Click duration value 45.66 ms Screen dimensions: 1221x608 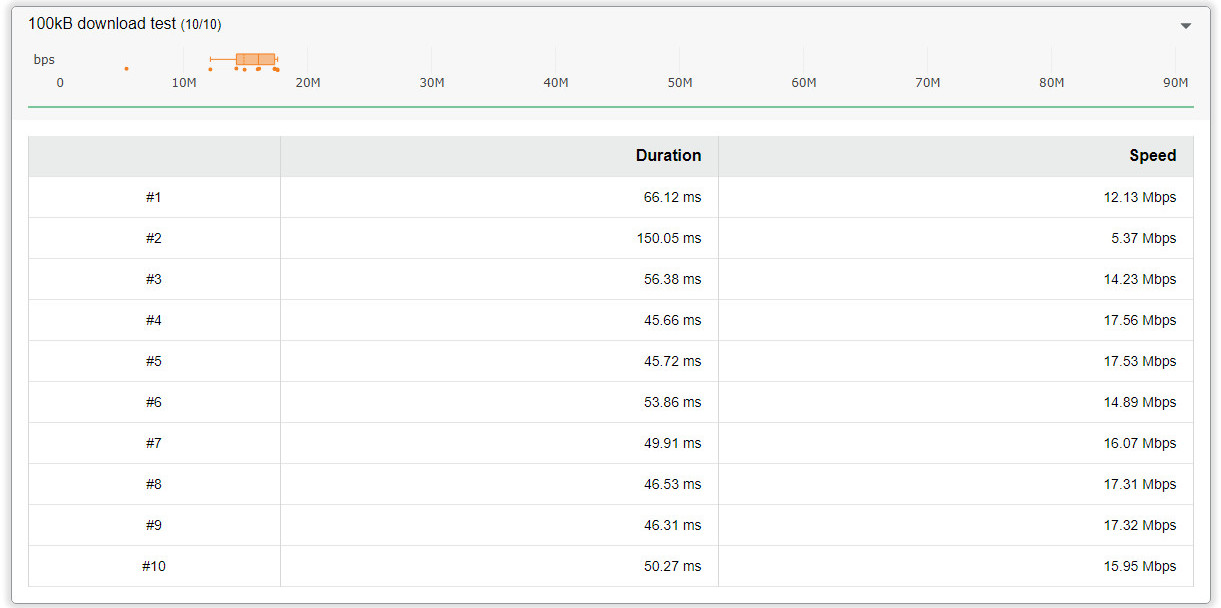click(672, 320)
